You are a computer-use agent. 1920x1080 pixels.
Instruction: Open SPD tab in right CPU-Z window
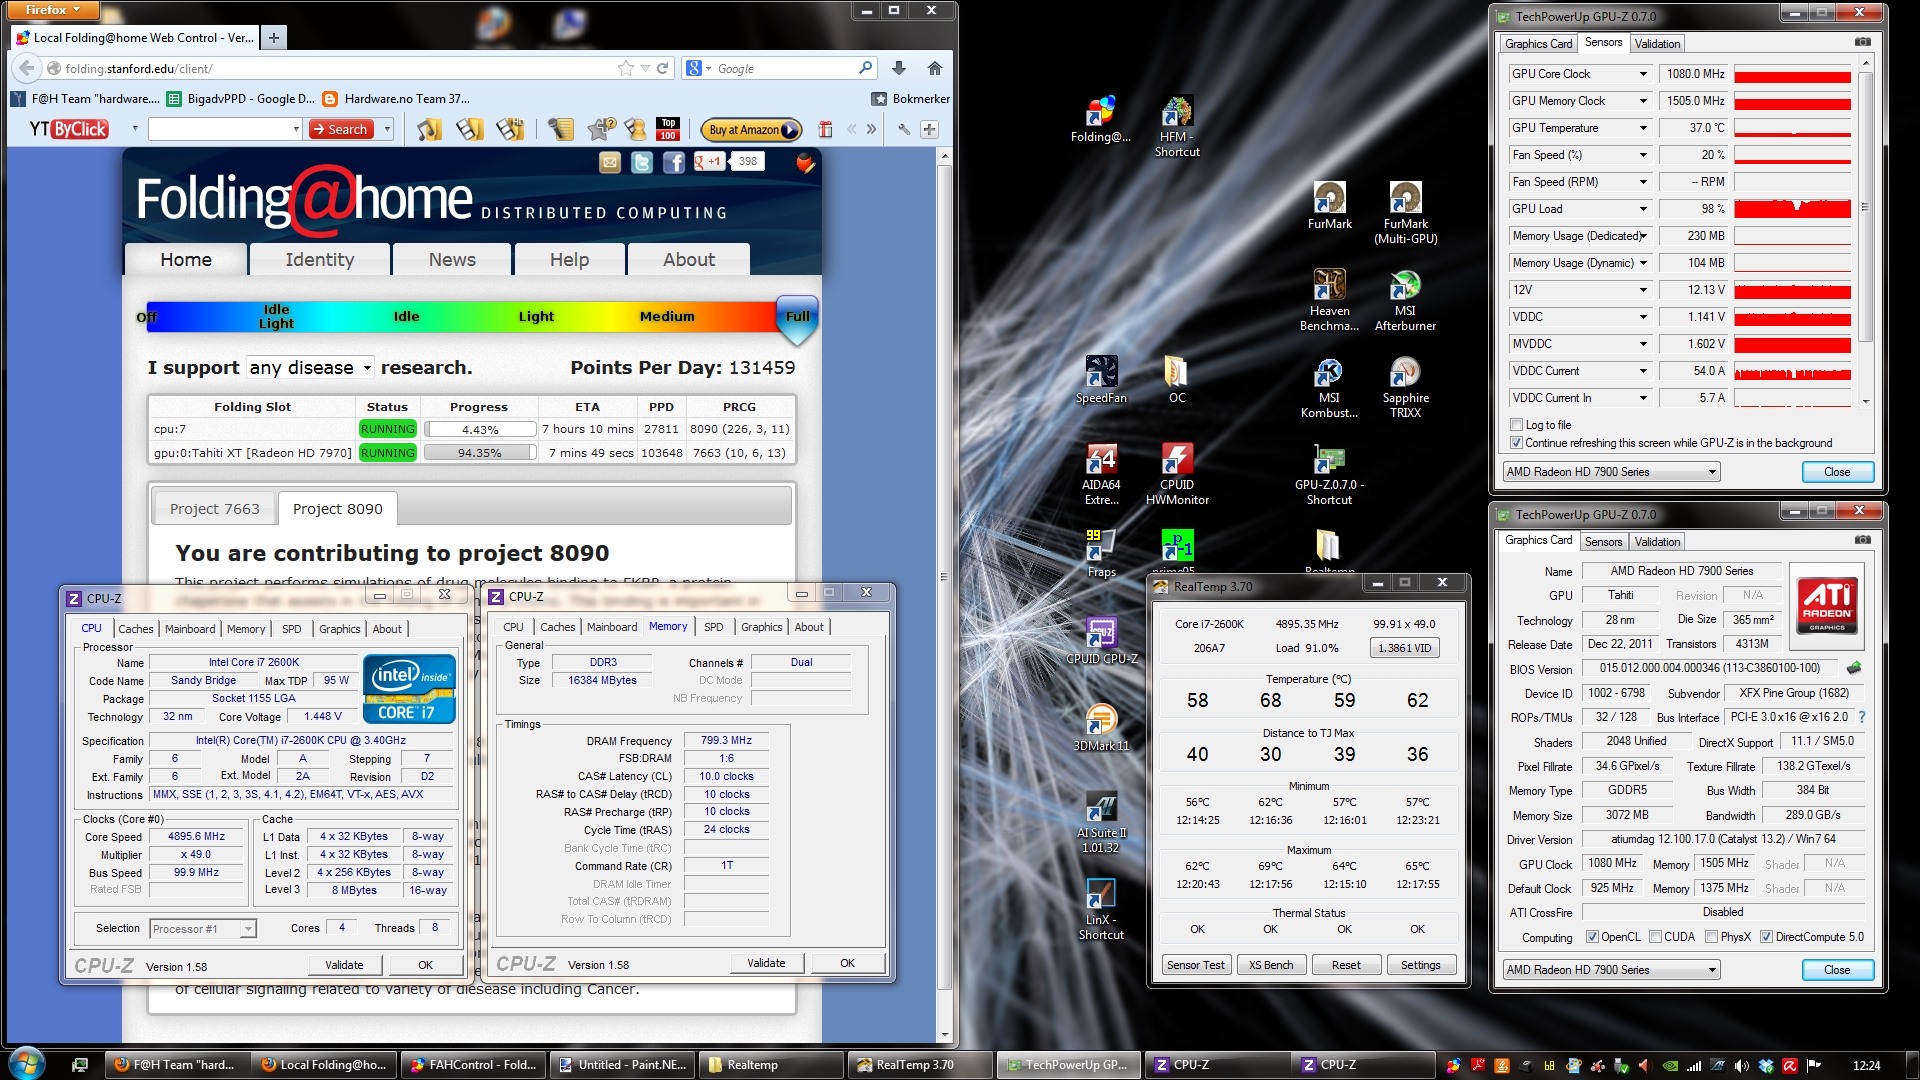click(713, 627)
